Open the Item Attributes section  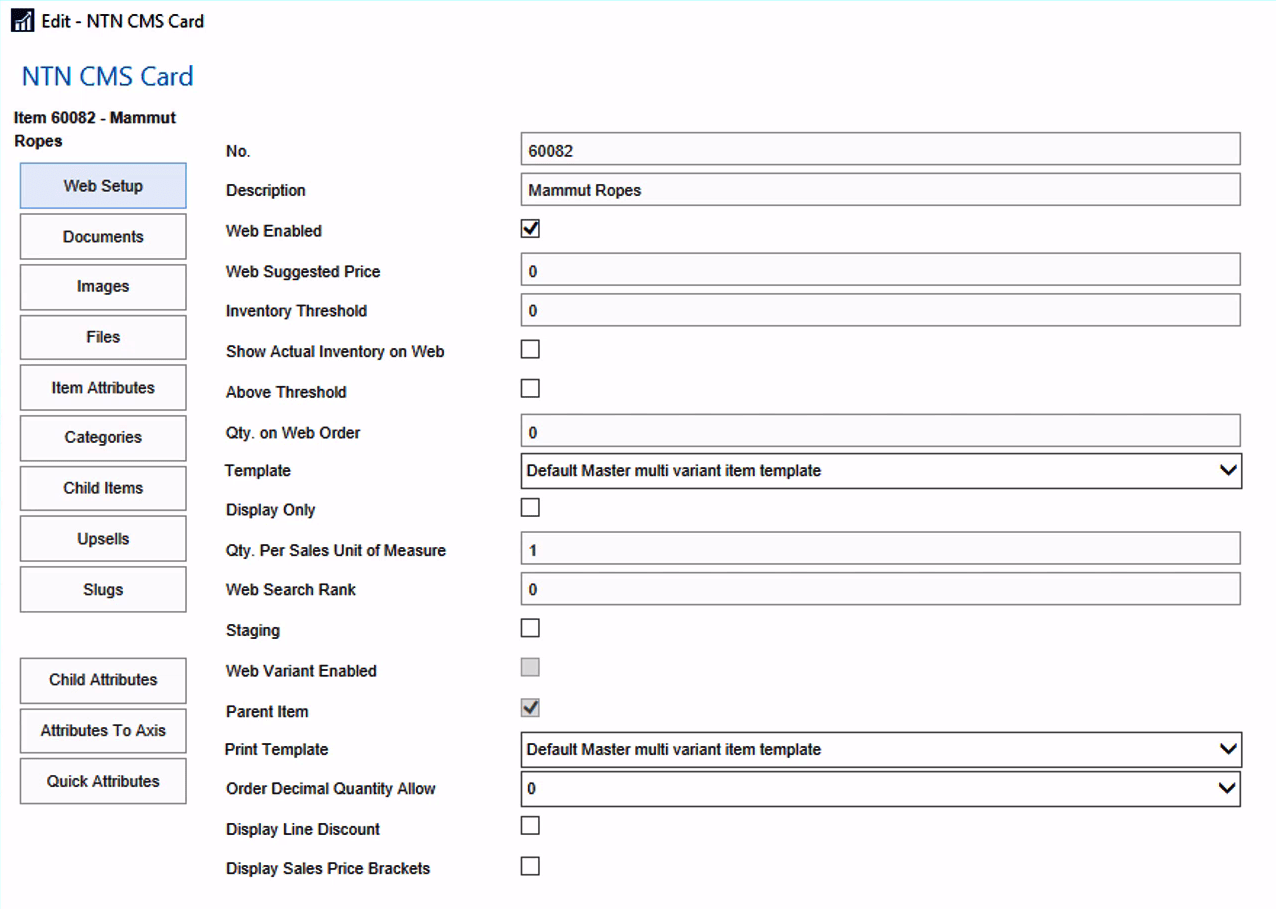tap(102, 387)
